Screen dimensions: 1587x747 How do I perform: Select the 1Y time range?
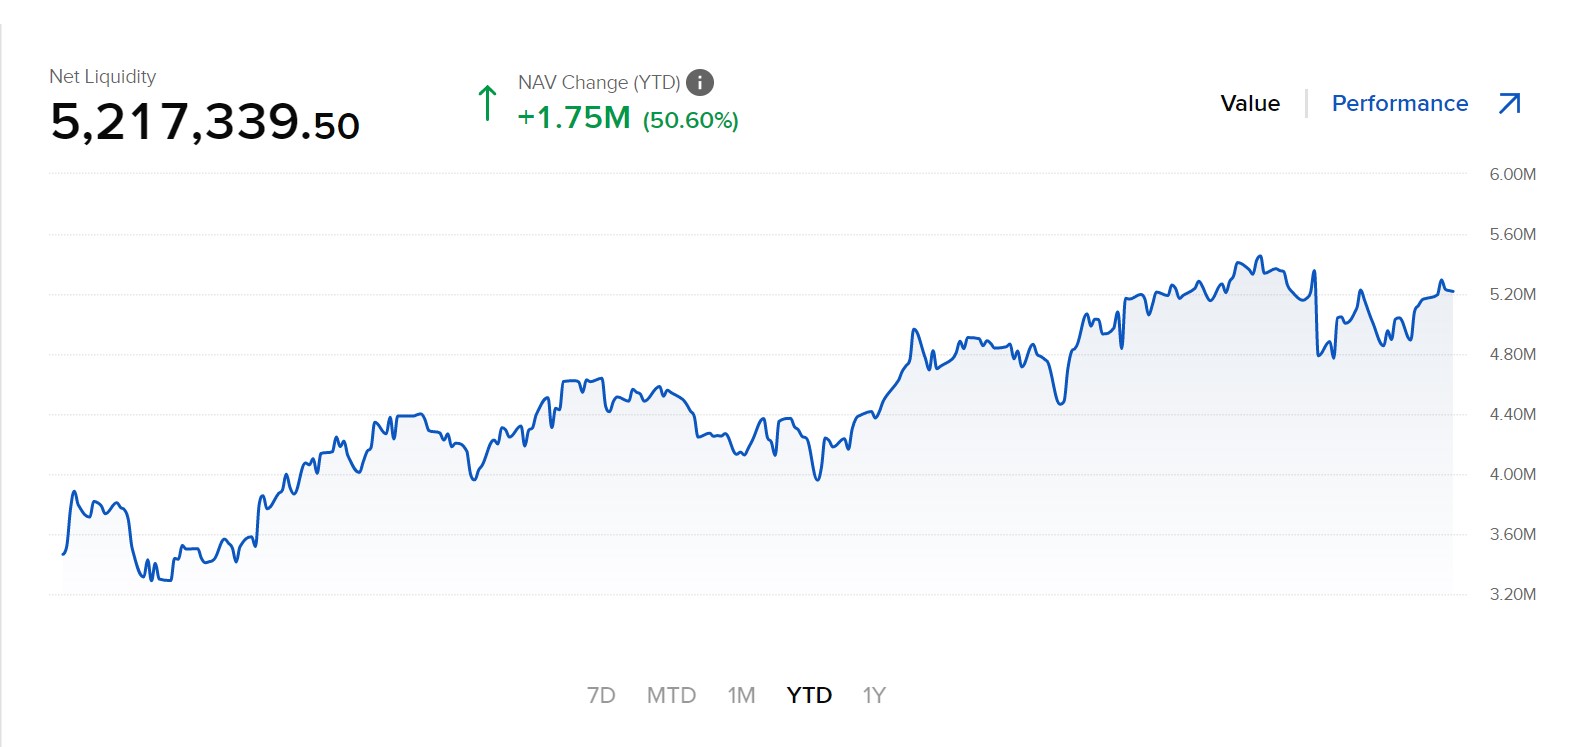pos(874,695)
